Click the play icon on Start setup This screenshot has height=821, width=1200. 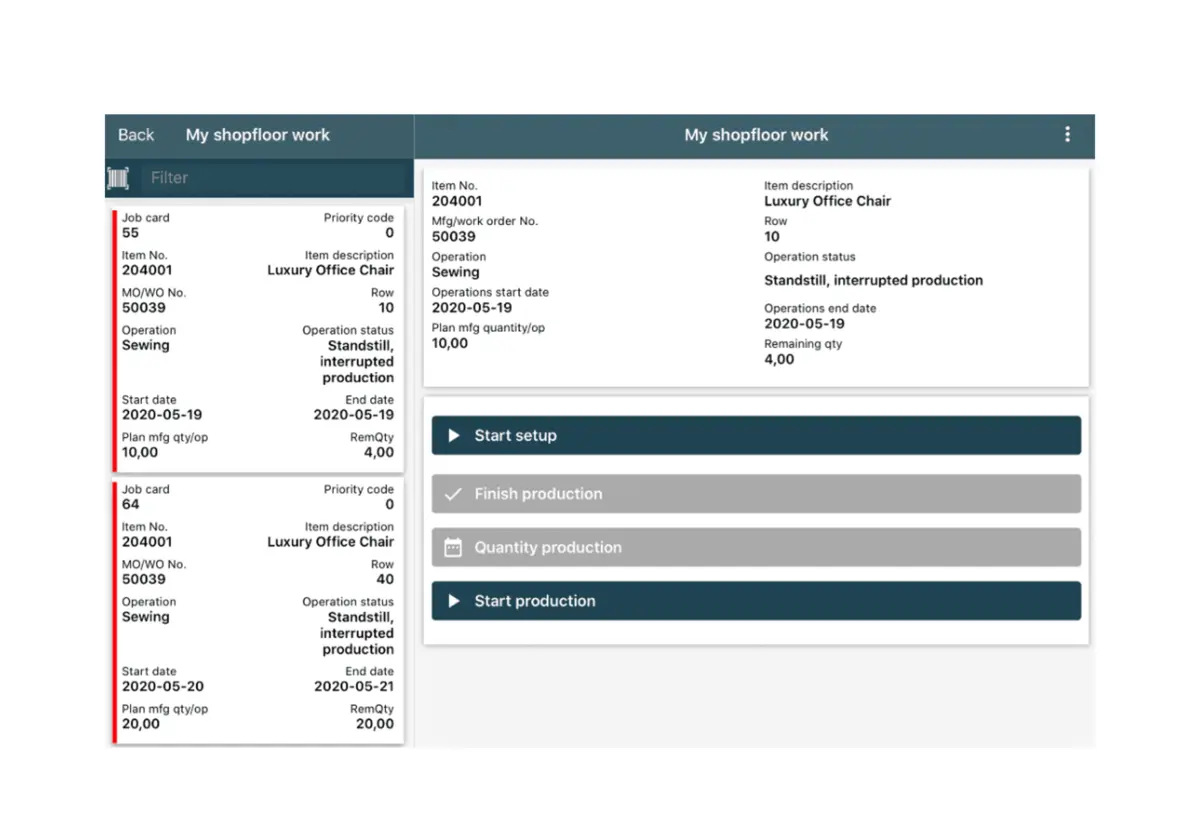453,435
